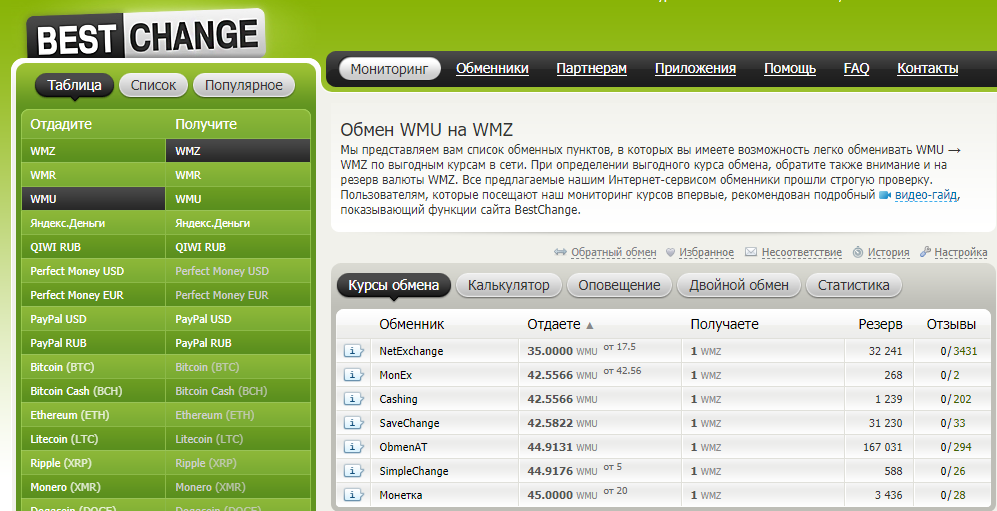The height and width of the screenshot is (511, 997).
Task: Sort by the Резерв column header
Action: click(x=880, y=325)
